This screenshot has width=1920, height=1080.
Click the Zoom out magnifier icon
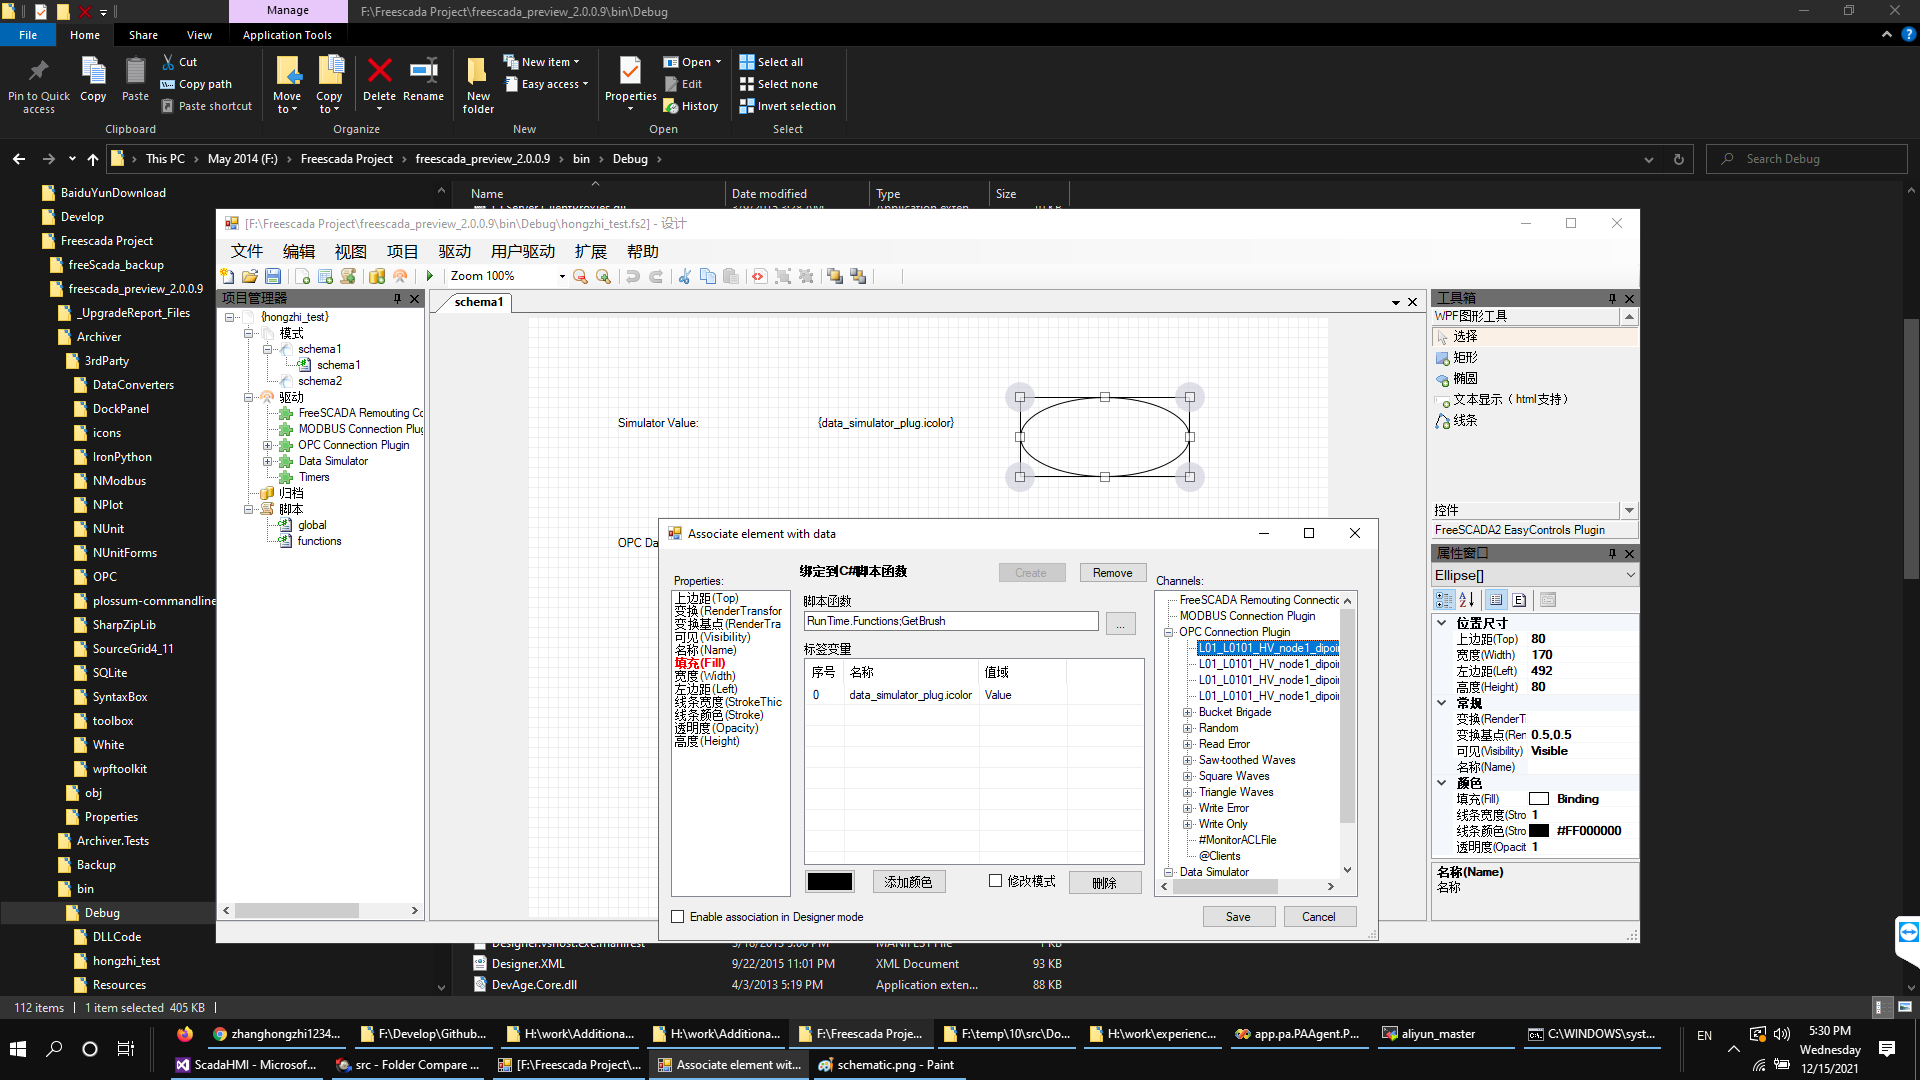pos(580,277)
